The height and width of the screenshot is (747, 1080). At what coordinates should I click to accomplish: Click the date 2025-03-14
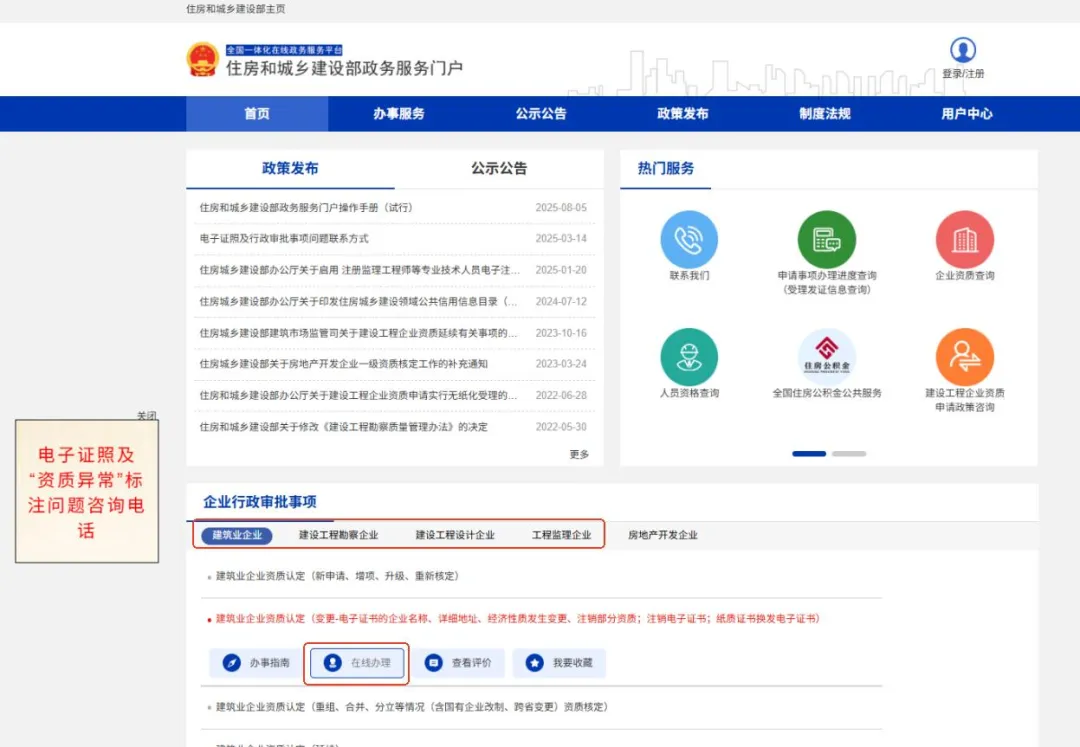pyautogui.click(x=561, y=238)
